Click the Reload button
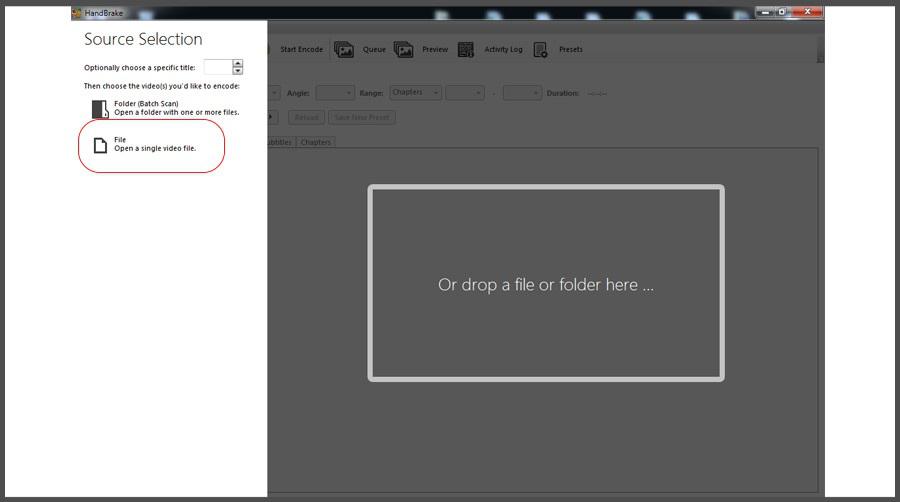 (307, 118)
